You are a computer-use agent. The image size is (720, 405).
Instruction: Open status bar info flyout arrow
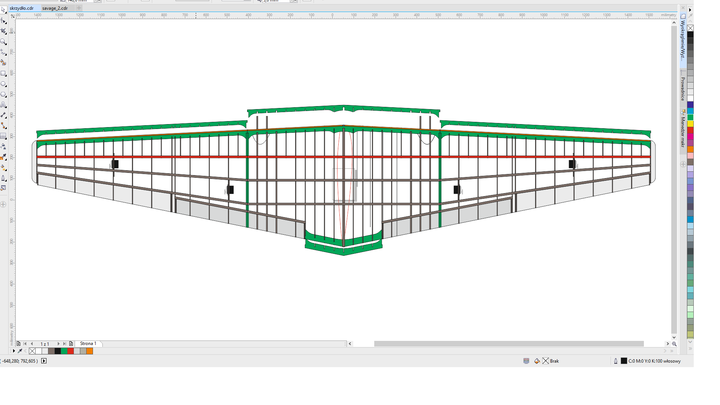point(44,361)
